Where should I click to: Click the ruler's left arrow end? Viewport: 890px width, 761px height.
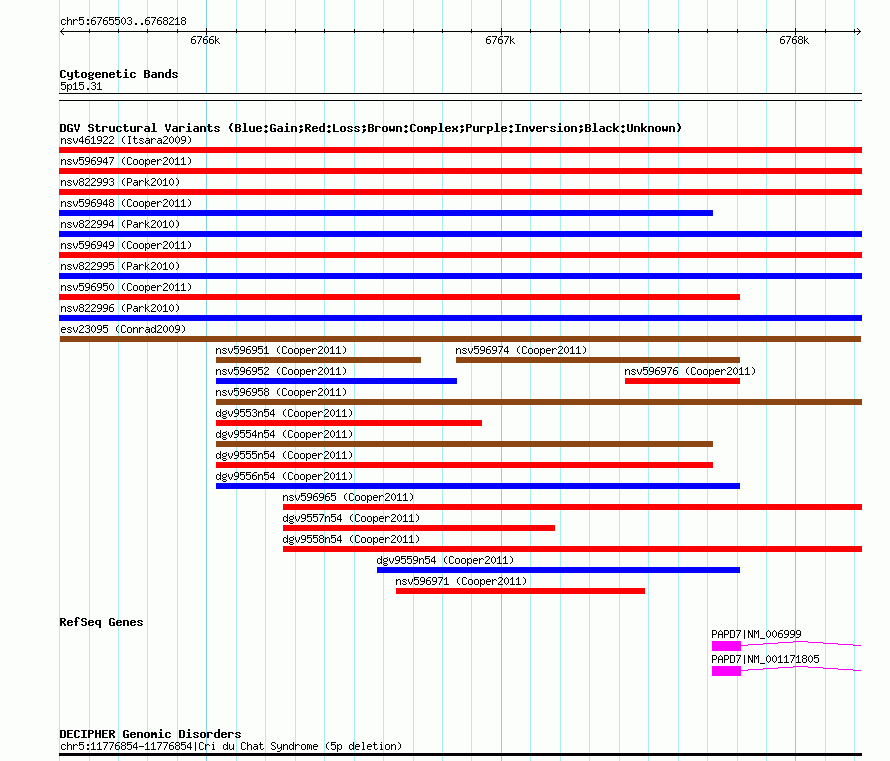pos(62,32)
